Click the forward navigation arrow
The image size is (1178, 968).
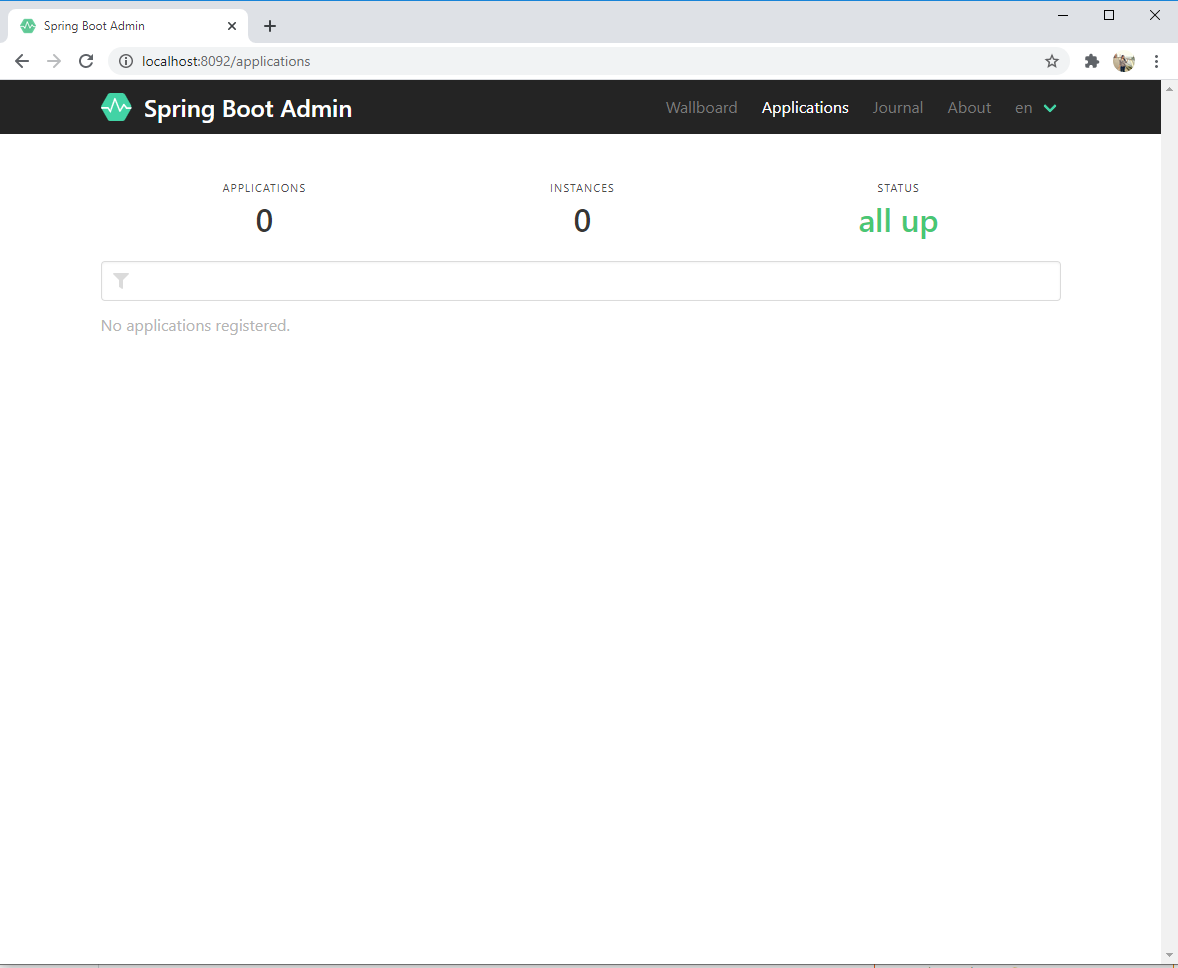[x=54, y=61]
